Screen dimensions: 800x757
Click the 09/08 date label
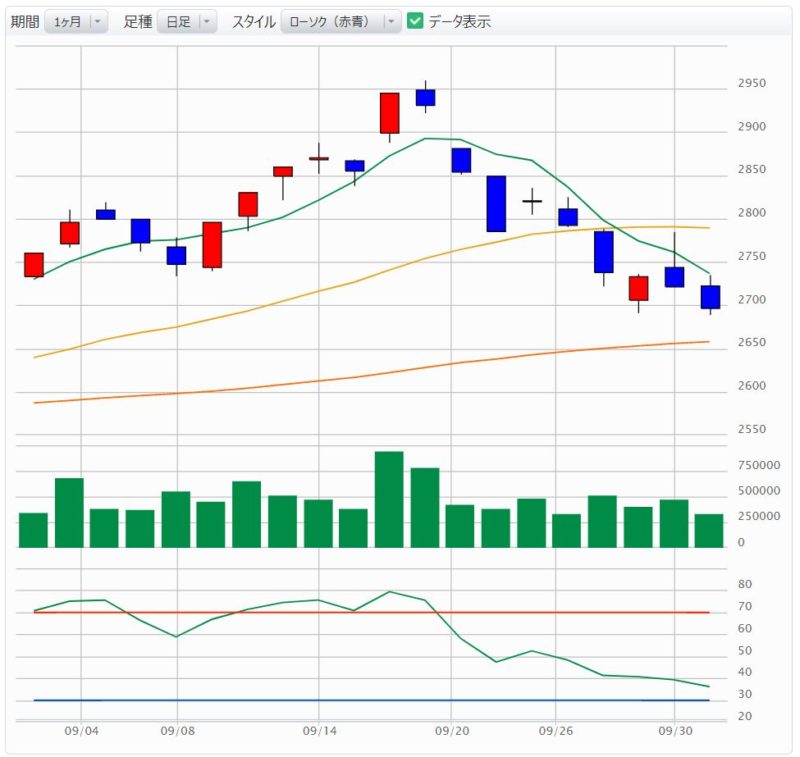pyautogui.click(x=178, y=731)
